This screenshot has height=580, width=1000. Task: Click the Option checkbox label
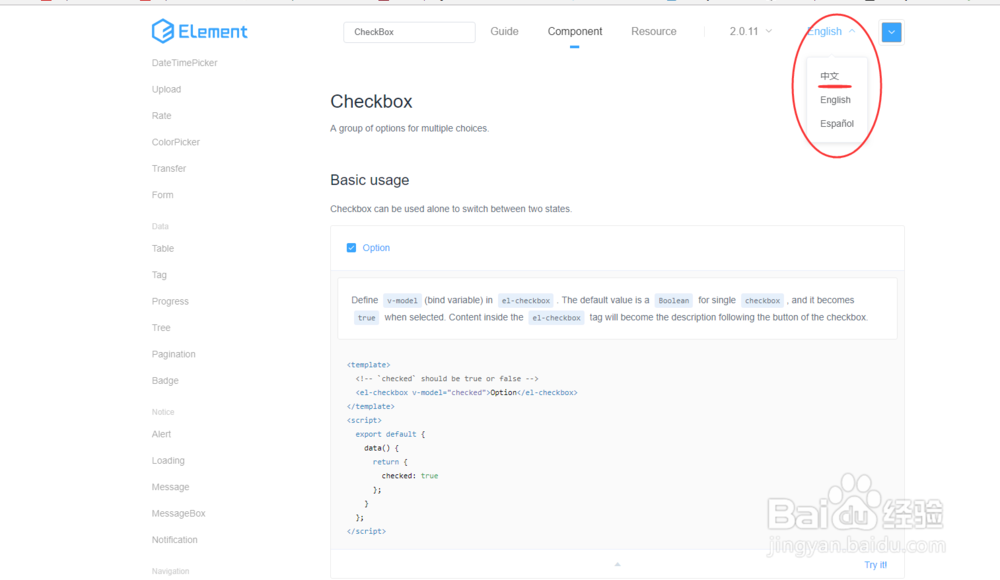click(376, 248)
